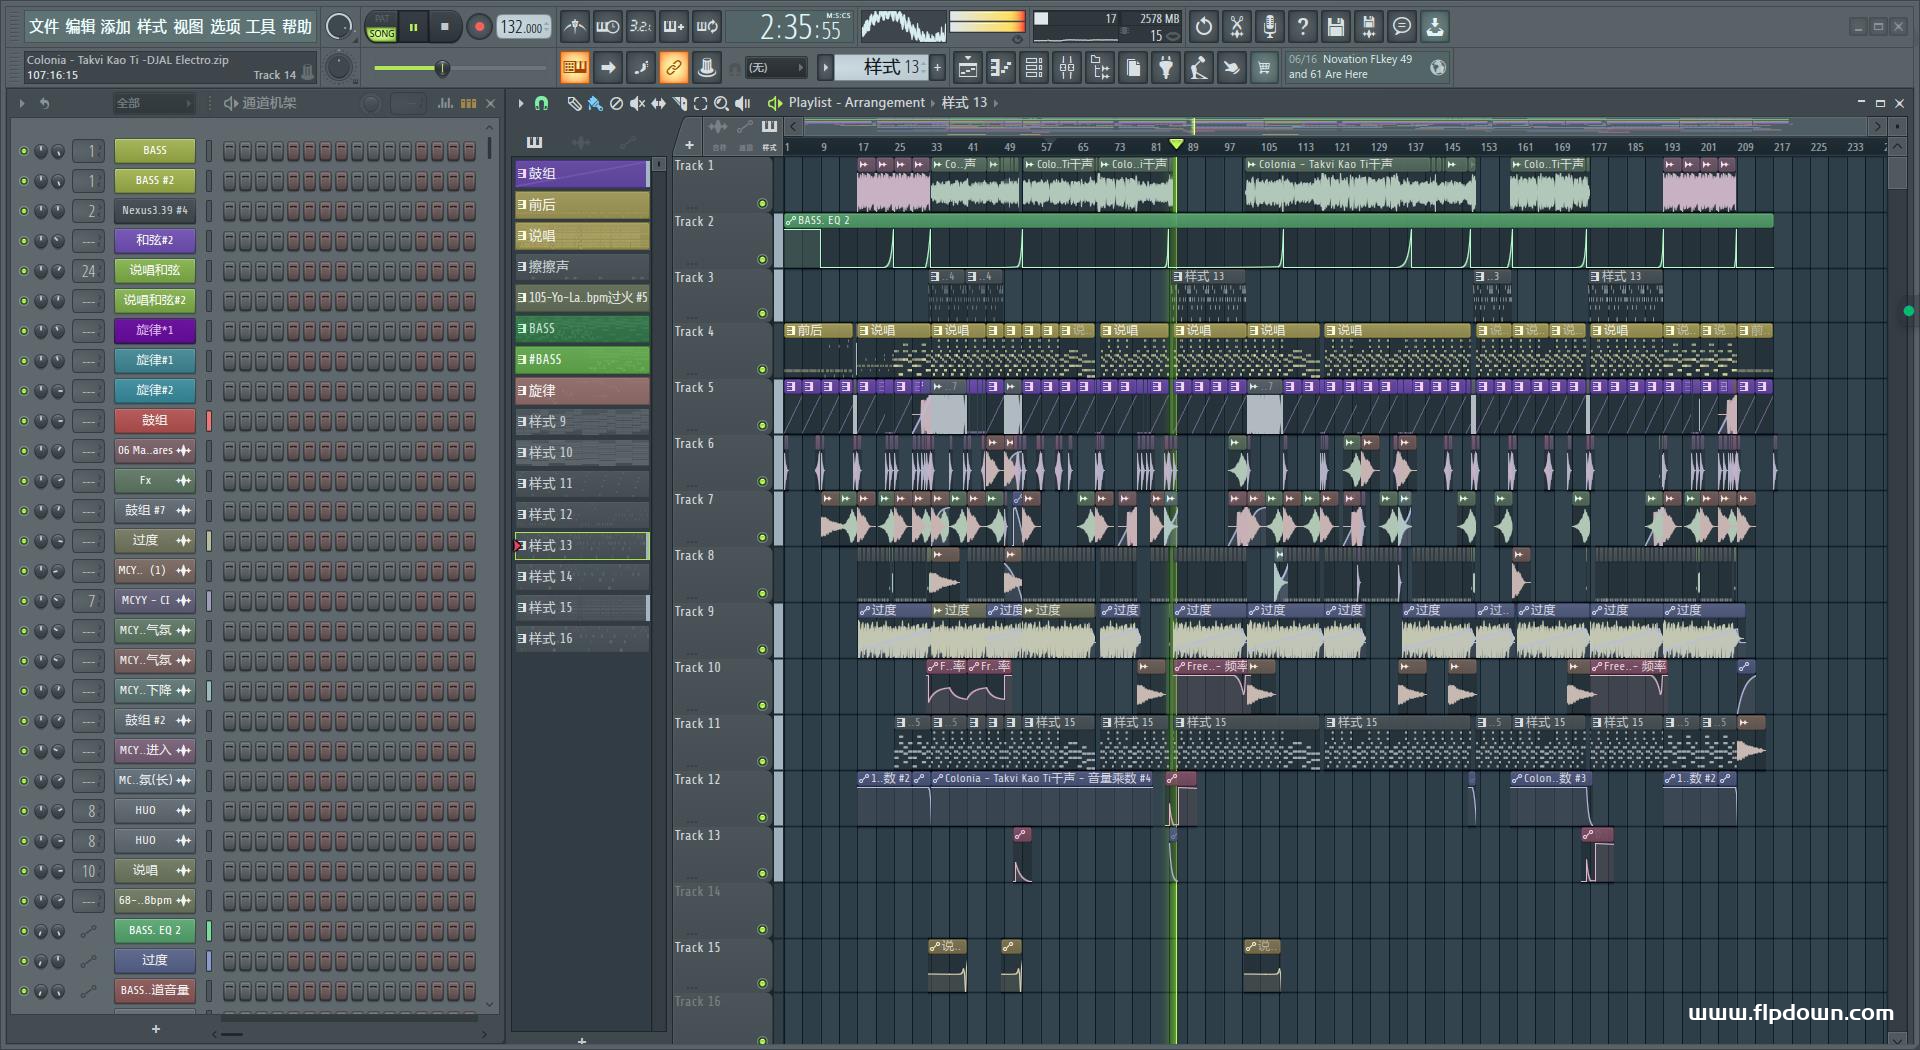Pause playback with the pause button
Image resolution: width=1920 pixels, height=1050 pixels.
[x=413, y=27]
